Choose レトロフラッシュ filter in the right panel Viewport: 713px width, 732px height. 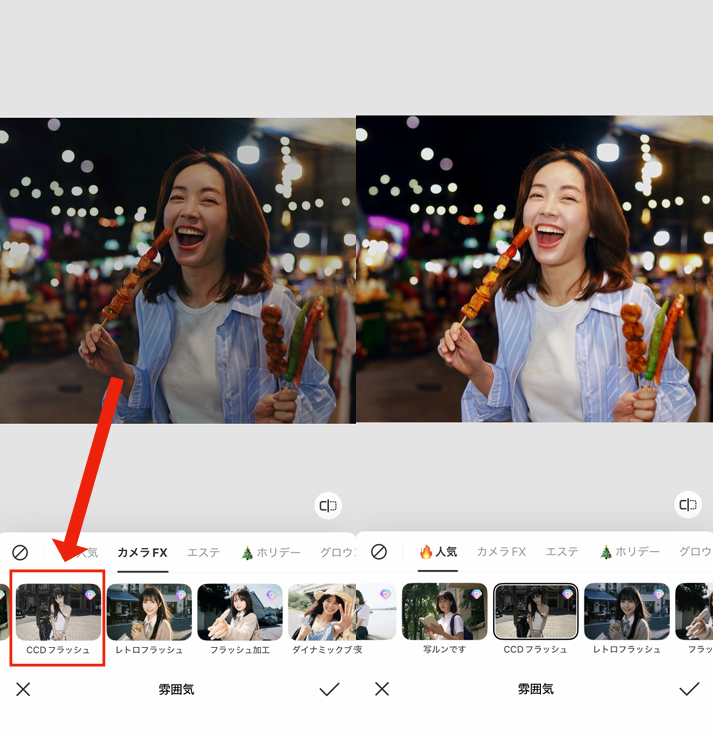coord(626,612)
